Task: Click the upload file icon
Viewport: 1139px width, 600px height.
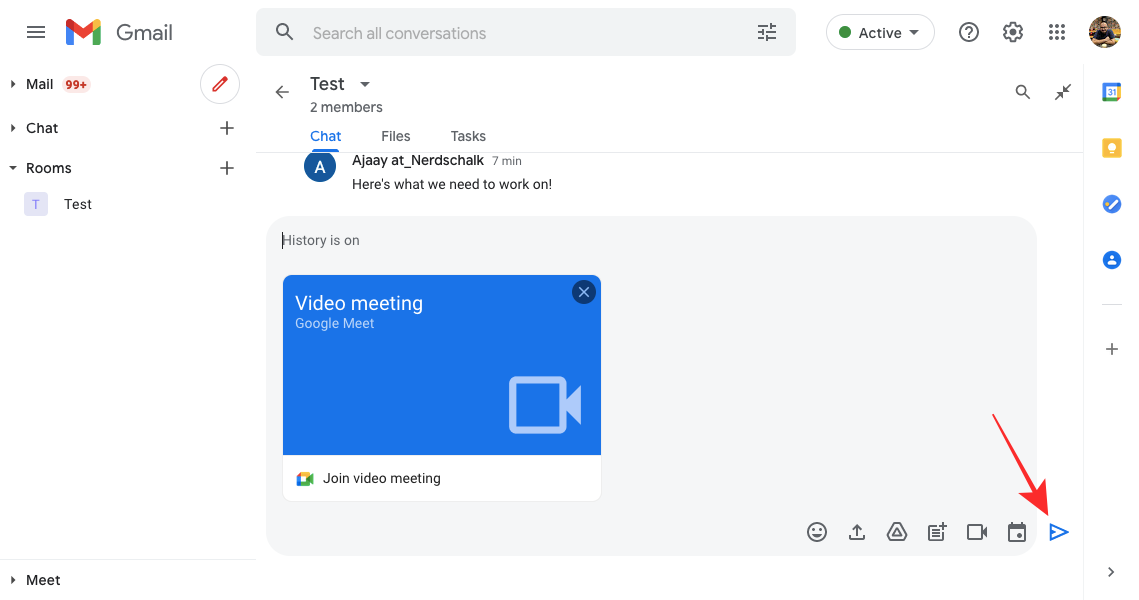Action: click(x=857, y=532)
